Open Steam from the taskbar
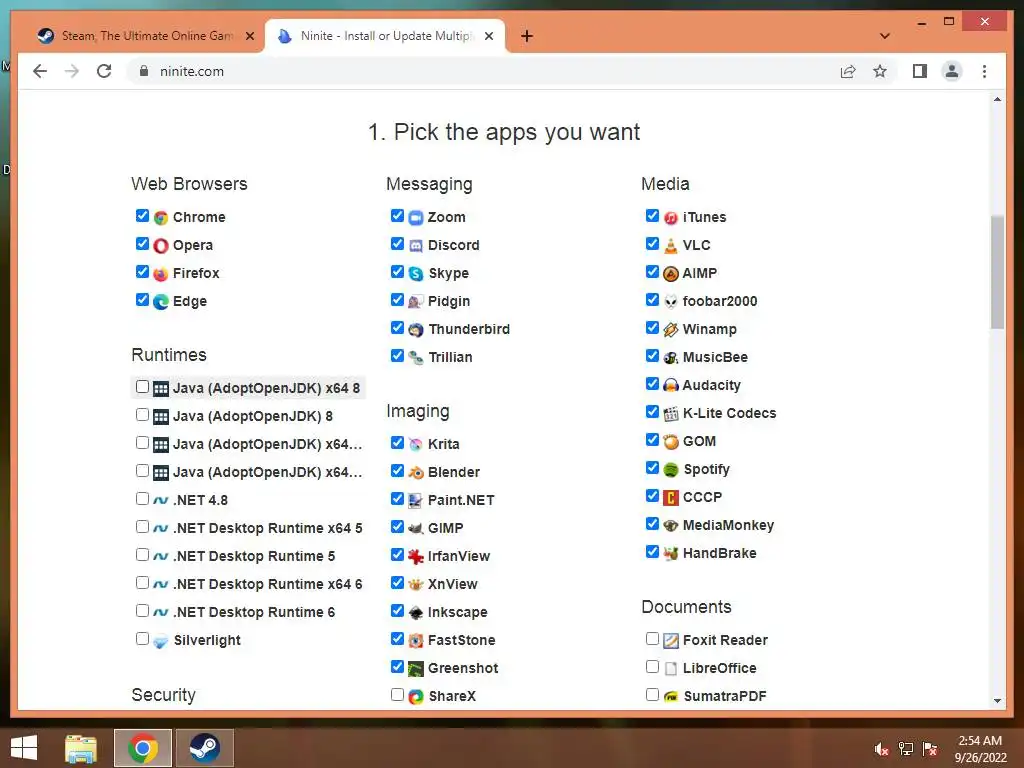1024x768 pixels. (204, 748)
